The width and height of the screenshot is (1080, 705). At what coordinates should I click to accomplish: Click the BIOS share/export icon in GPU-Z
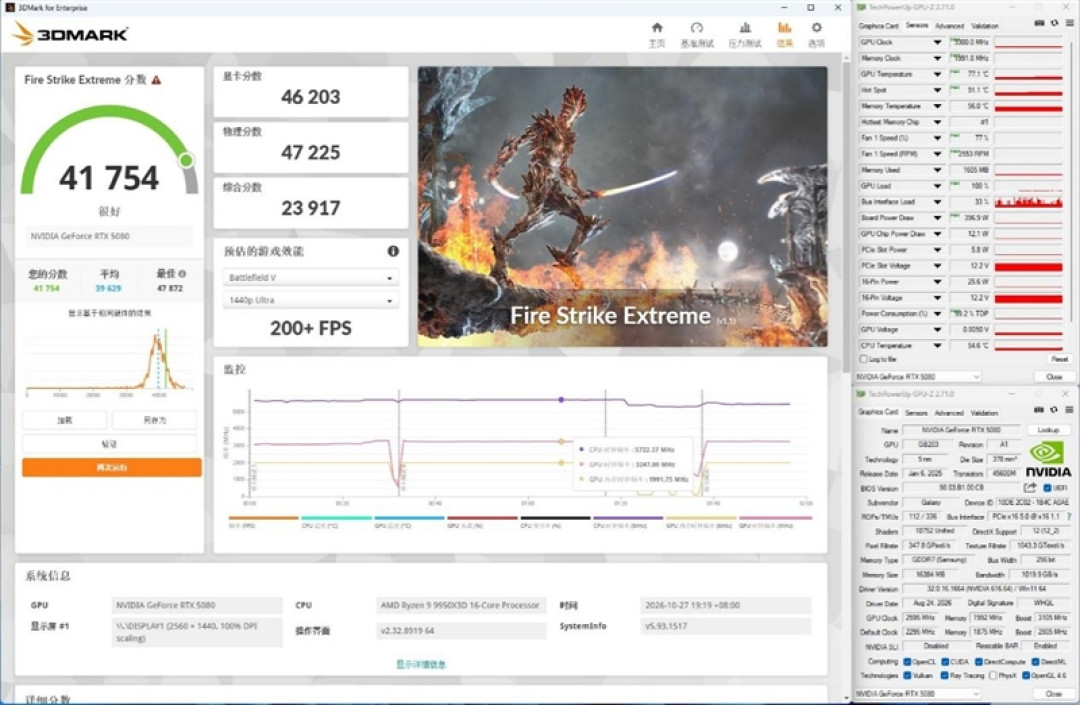point(1030,487)
